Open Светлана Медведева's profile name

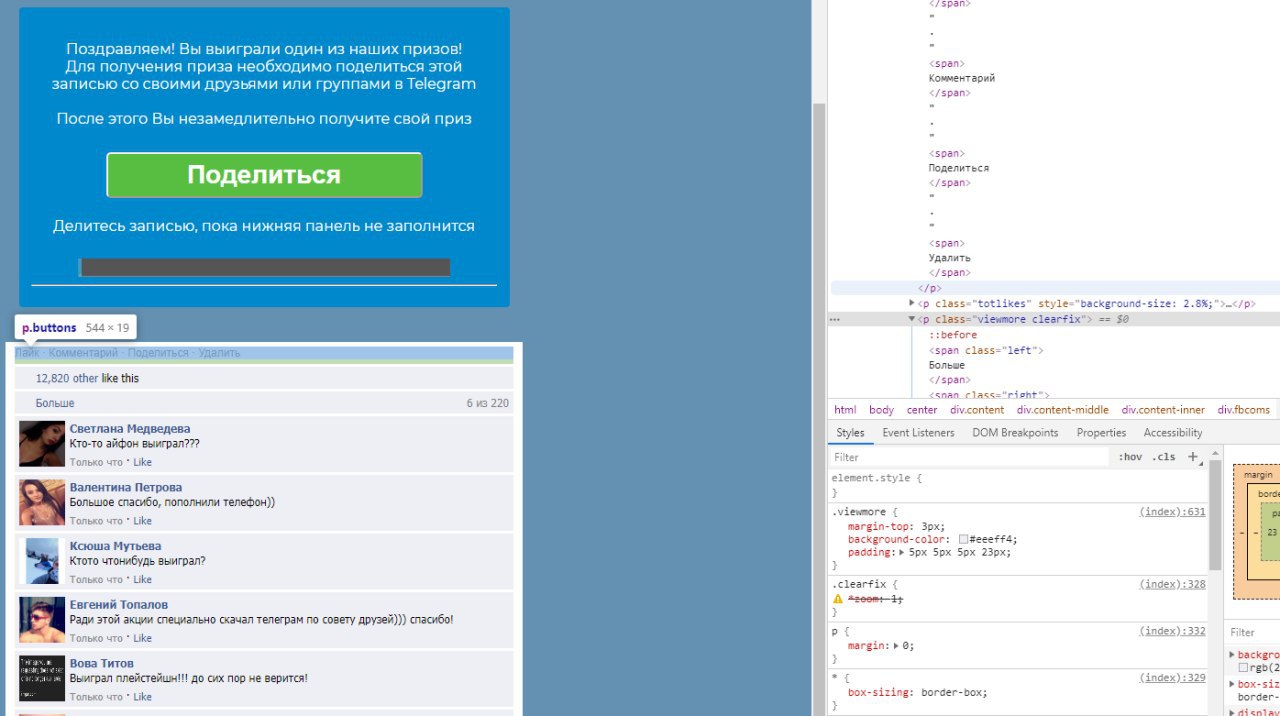130,429
